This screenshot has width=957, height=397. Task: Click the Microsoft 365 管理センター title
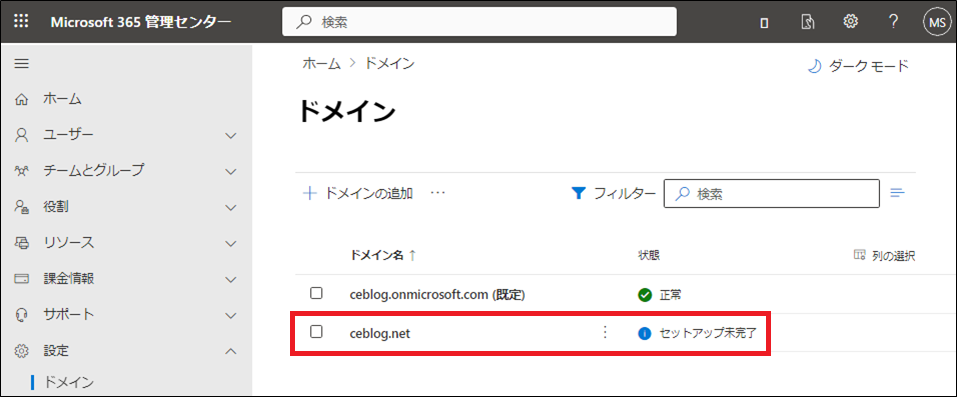(141, 22)
